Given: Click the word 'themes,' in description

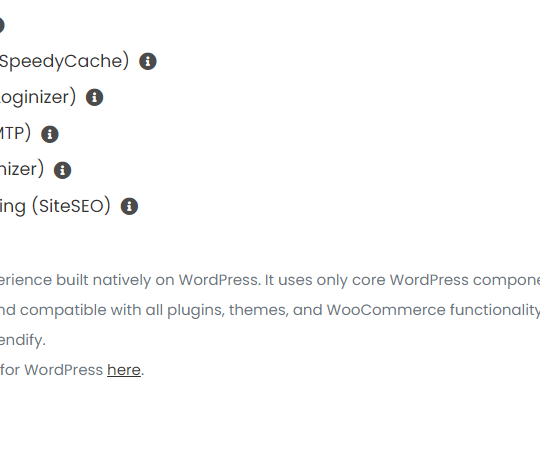Looking at the screenshot, I should coord(259,310).
